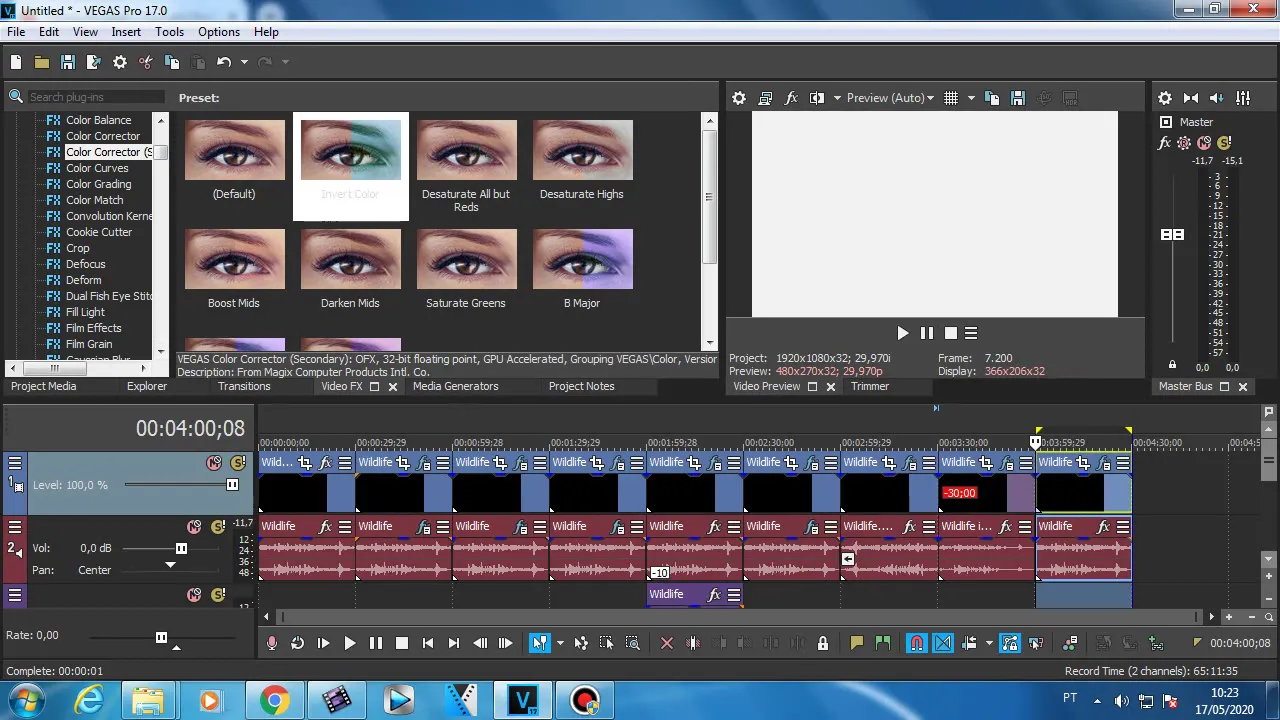Toggle Split Screen View in the preview

tap(817, 98)
